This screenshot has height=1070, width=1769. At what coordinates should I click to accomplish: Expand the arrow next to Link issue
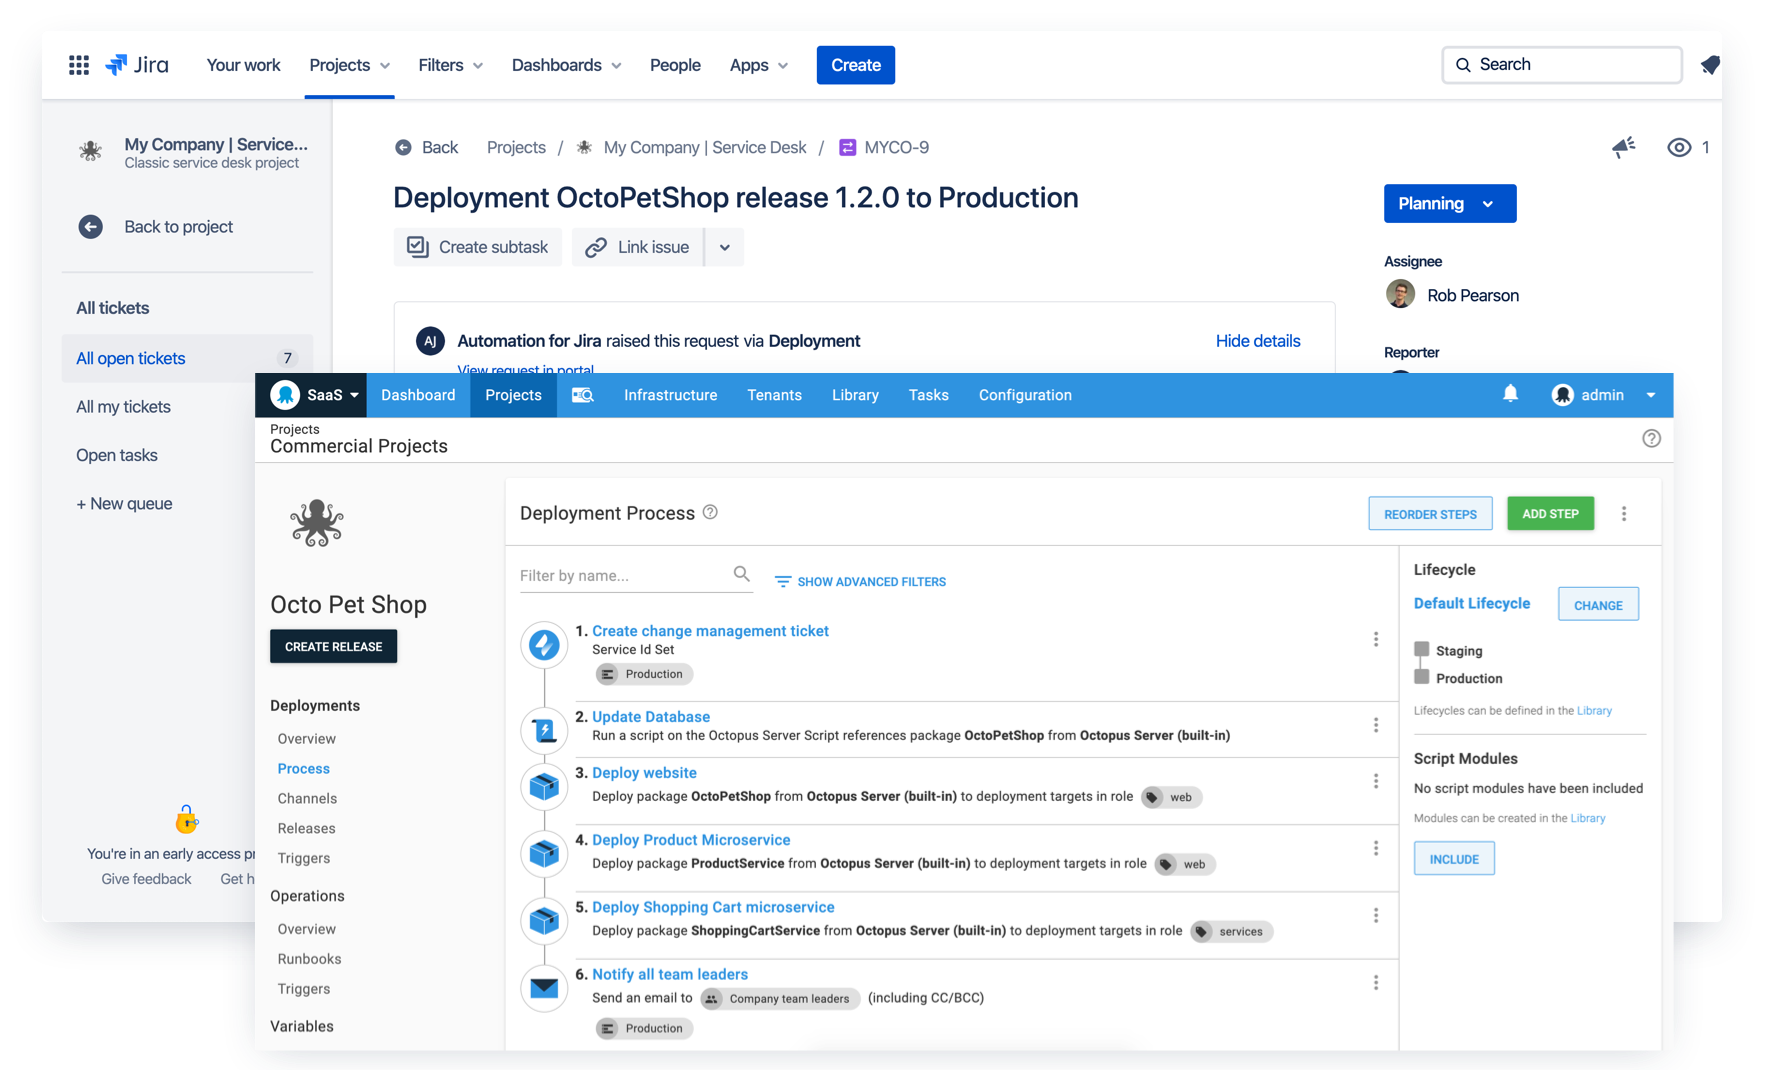click(725, 247)
